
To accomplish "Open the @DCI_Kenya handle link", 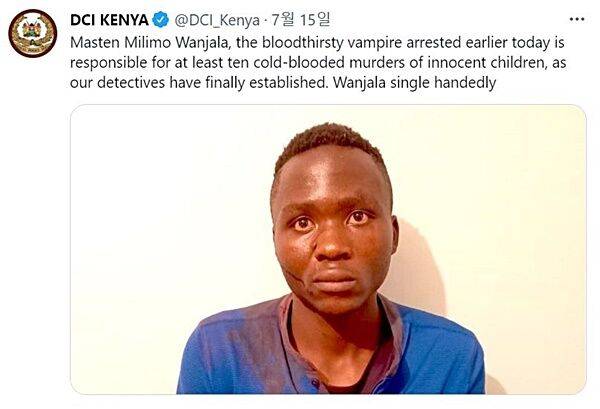I will point(217,20).
